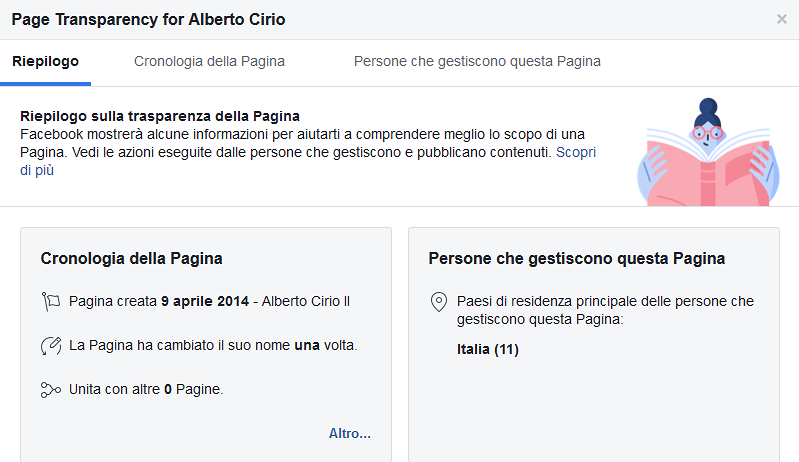Click the merge pages icon
Screen dimensions: 799x462
[50, 390]
